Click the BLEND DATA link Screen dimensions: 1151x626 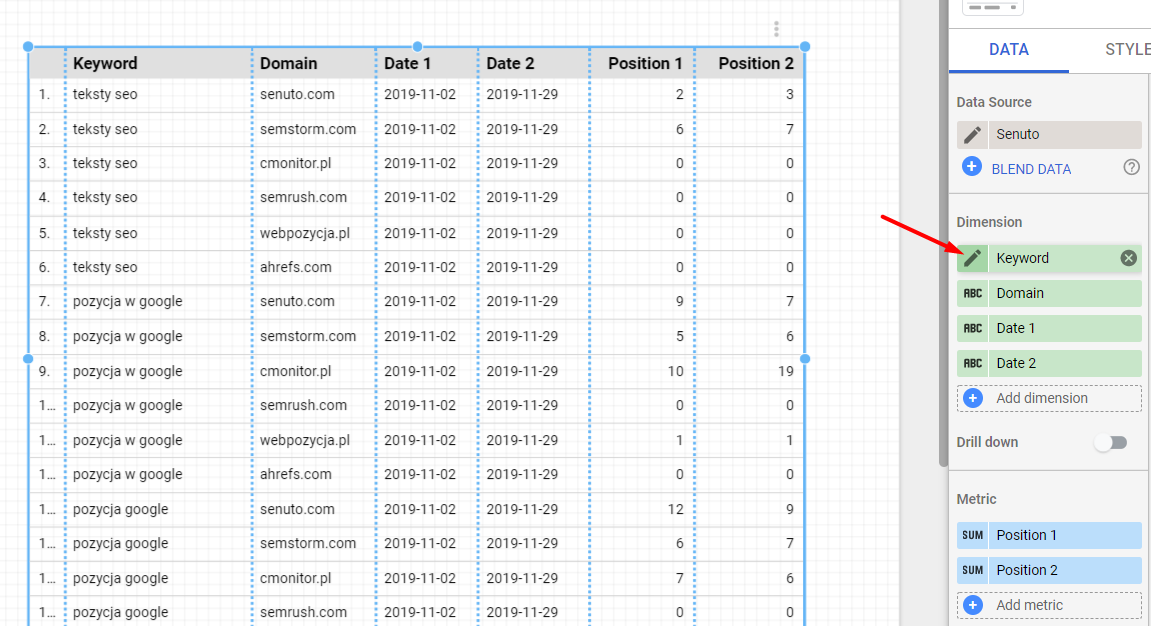click(1031, 169)
